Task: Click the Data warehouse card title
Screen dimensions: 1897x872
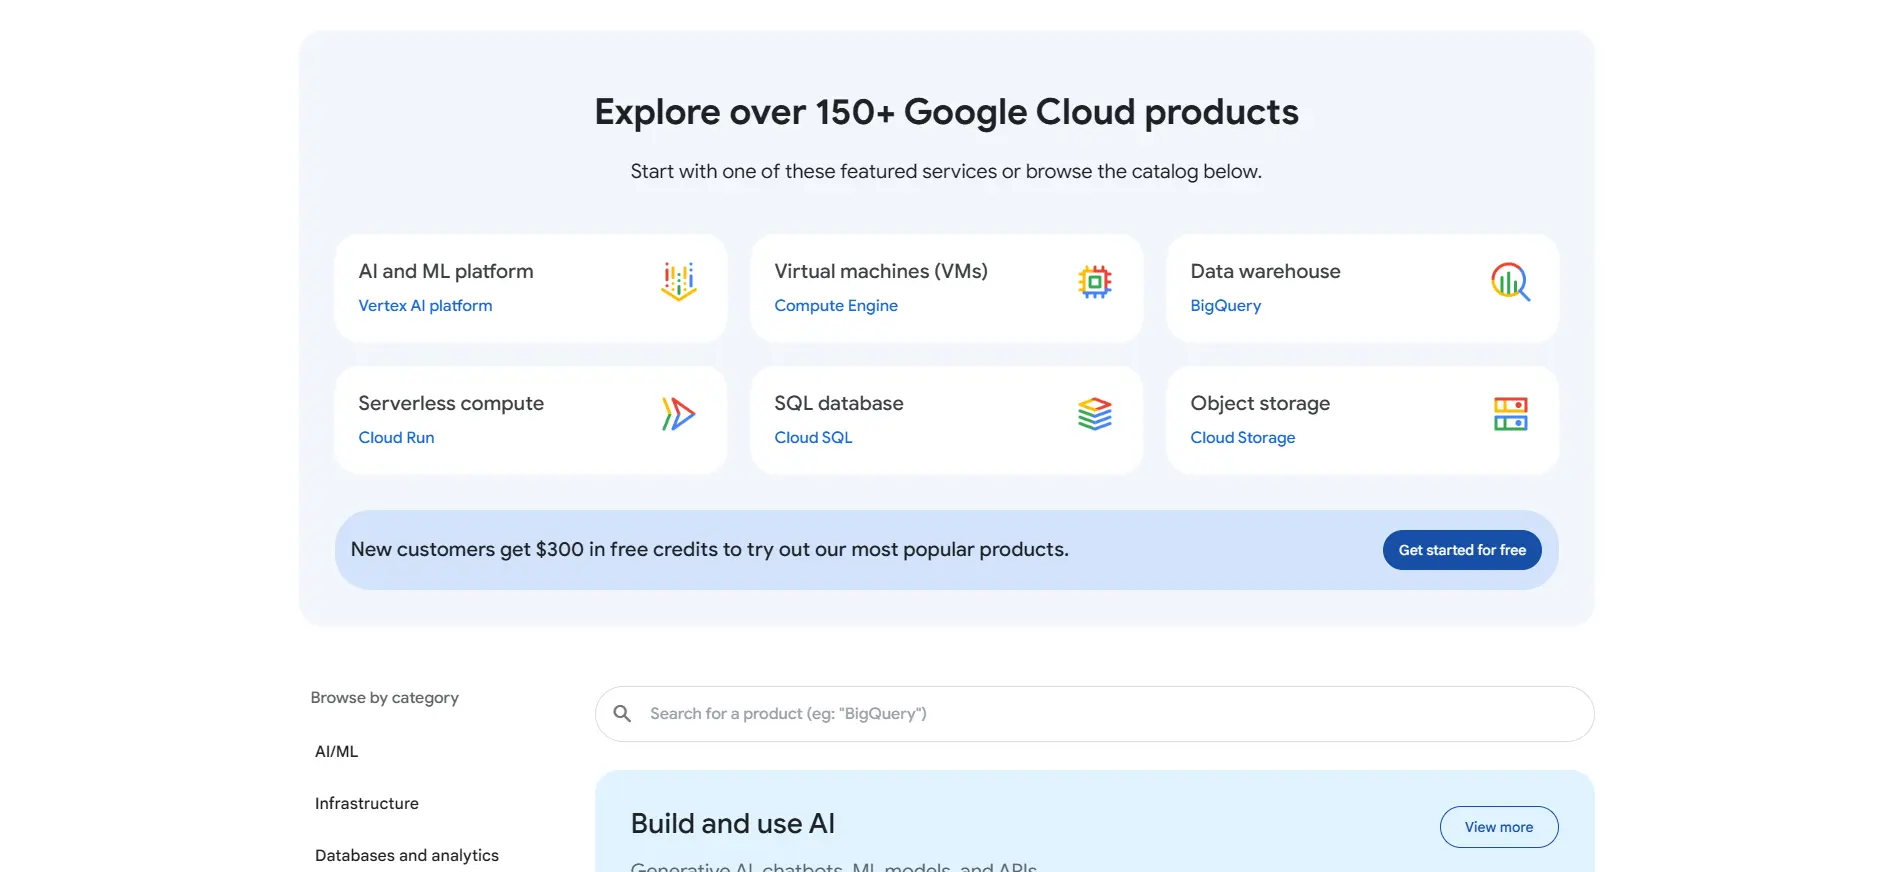Action: [x=1265, y=272]
